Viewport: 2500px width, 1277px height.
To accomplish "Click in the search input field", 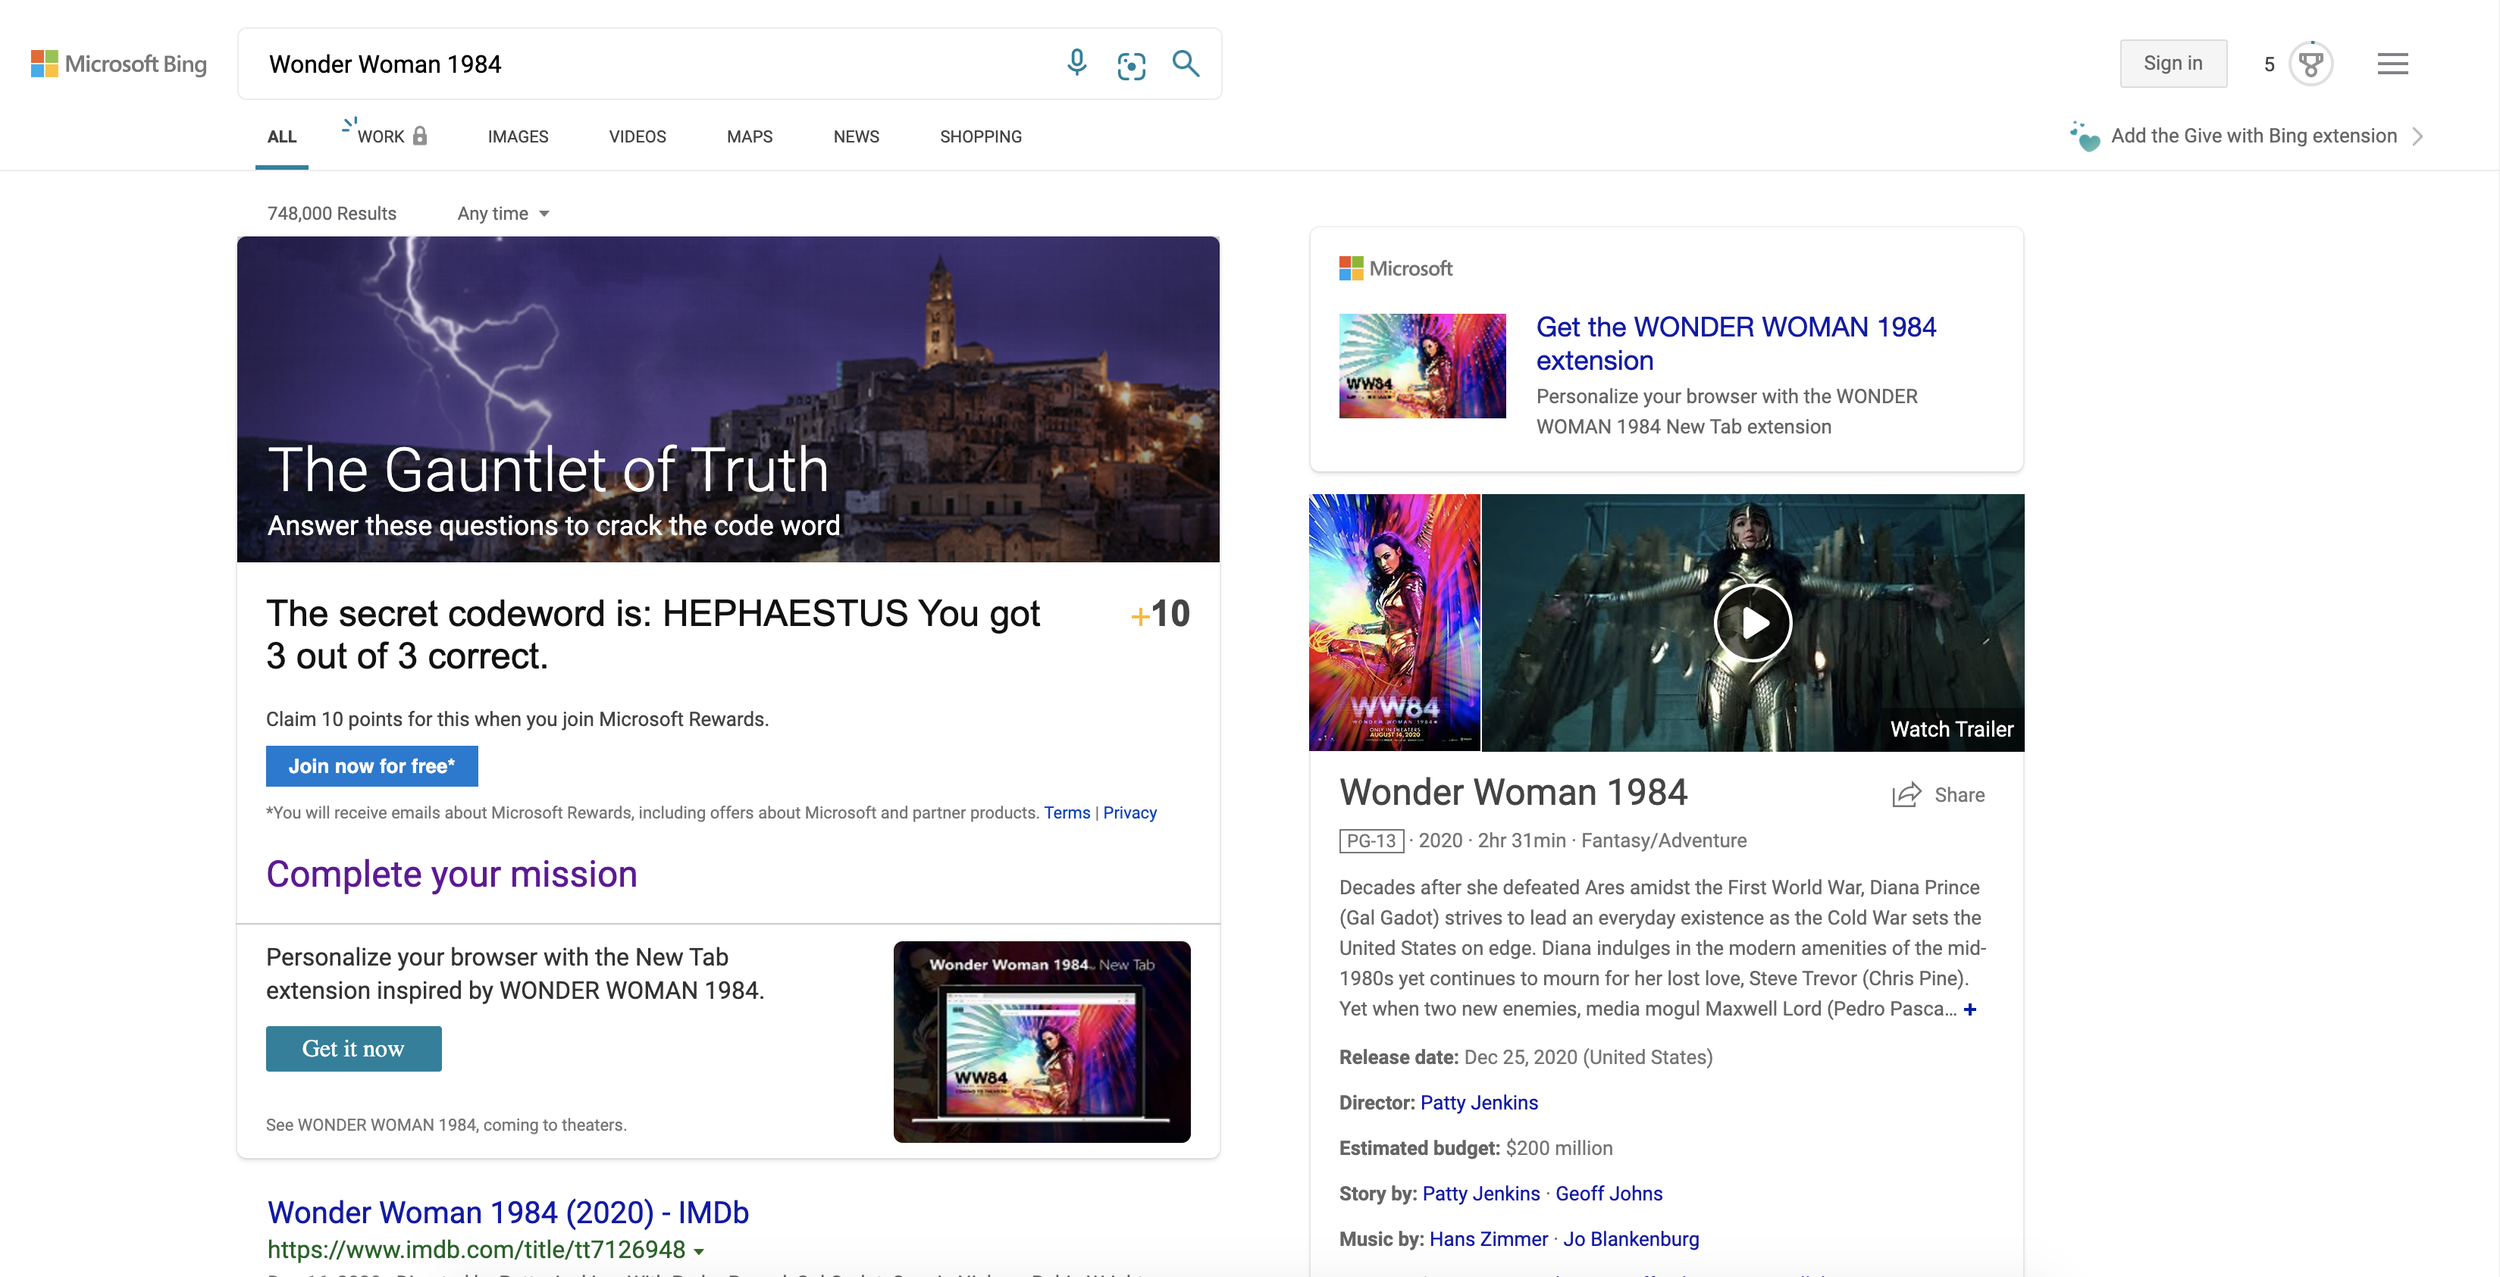I will pos(650,64).
